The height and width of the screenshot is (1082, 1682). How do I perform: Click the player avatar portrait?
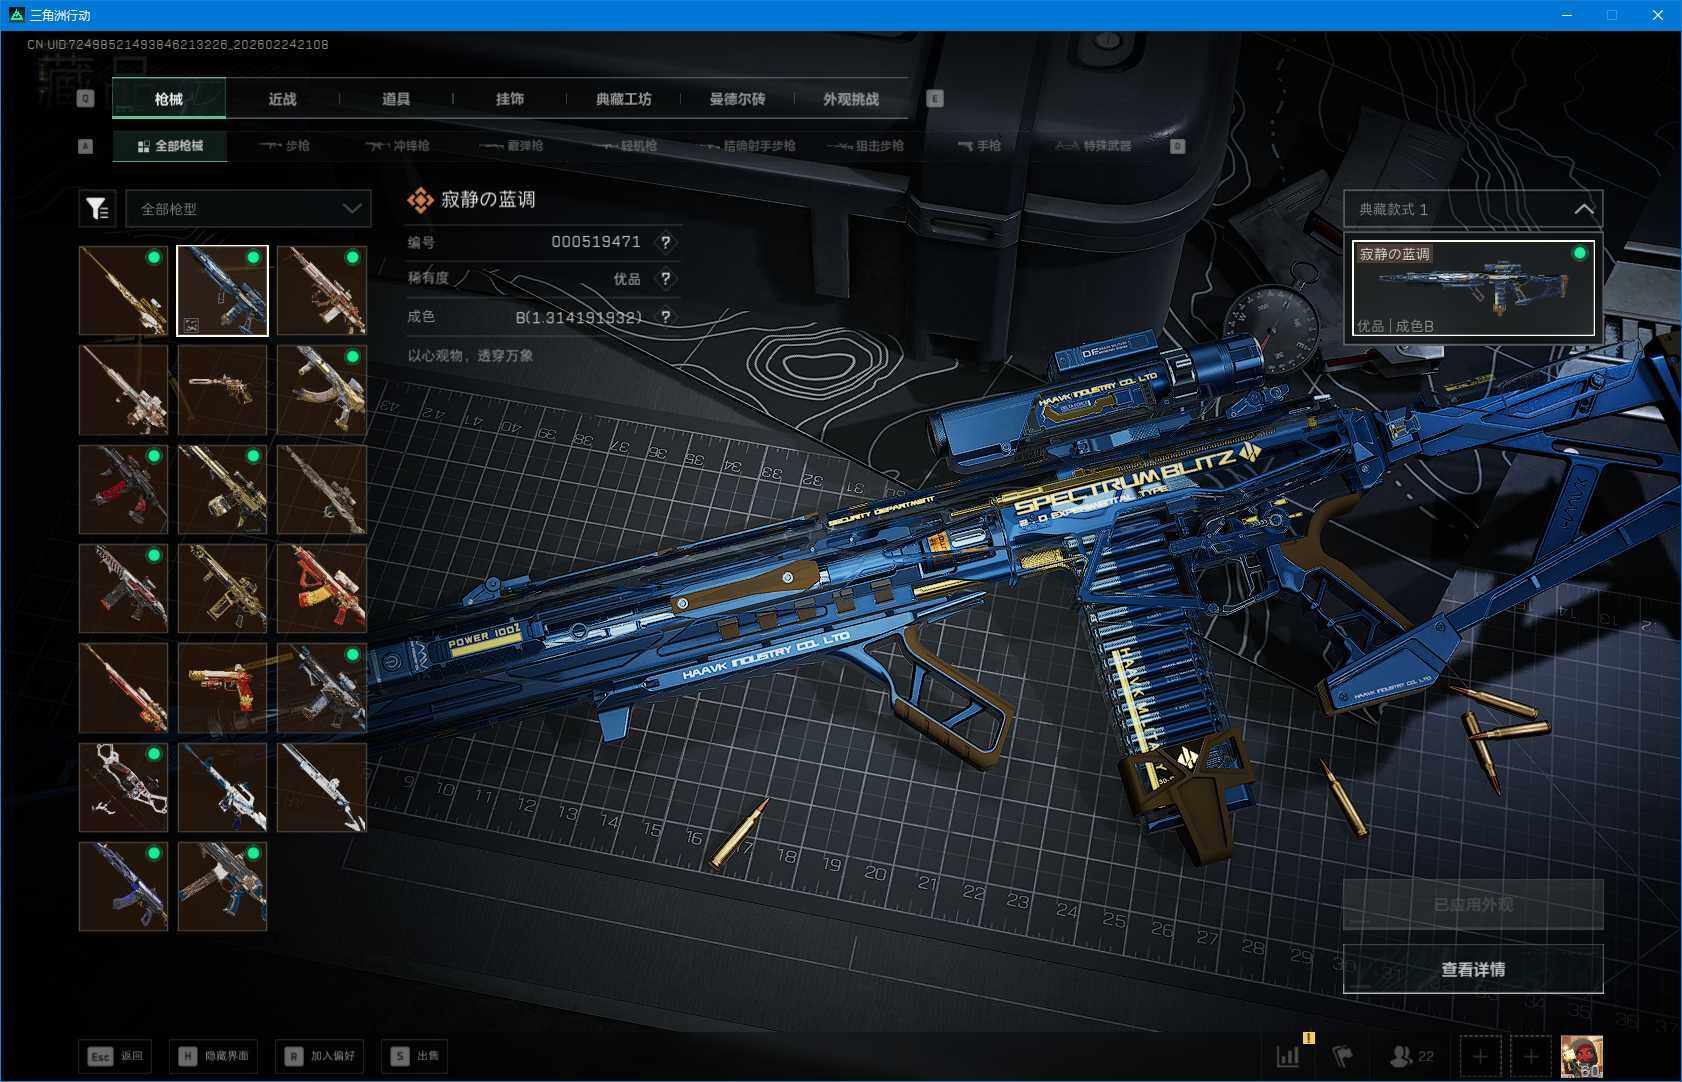[x=1581, y=1056]
